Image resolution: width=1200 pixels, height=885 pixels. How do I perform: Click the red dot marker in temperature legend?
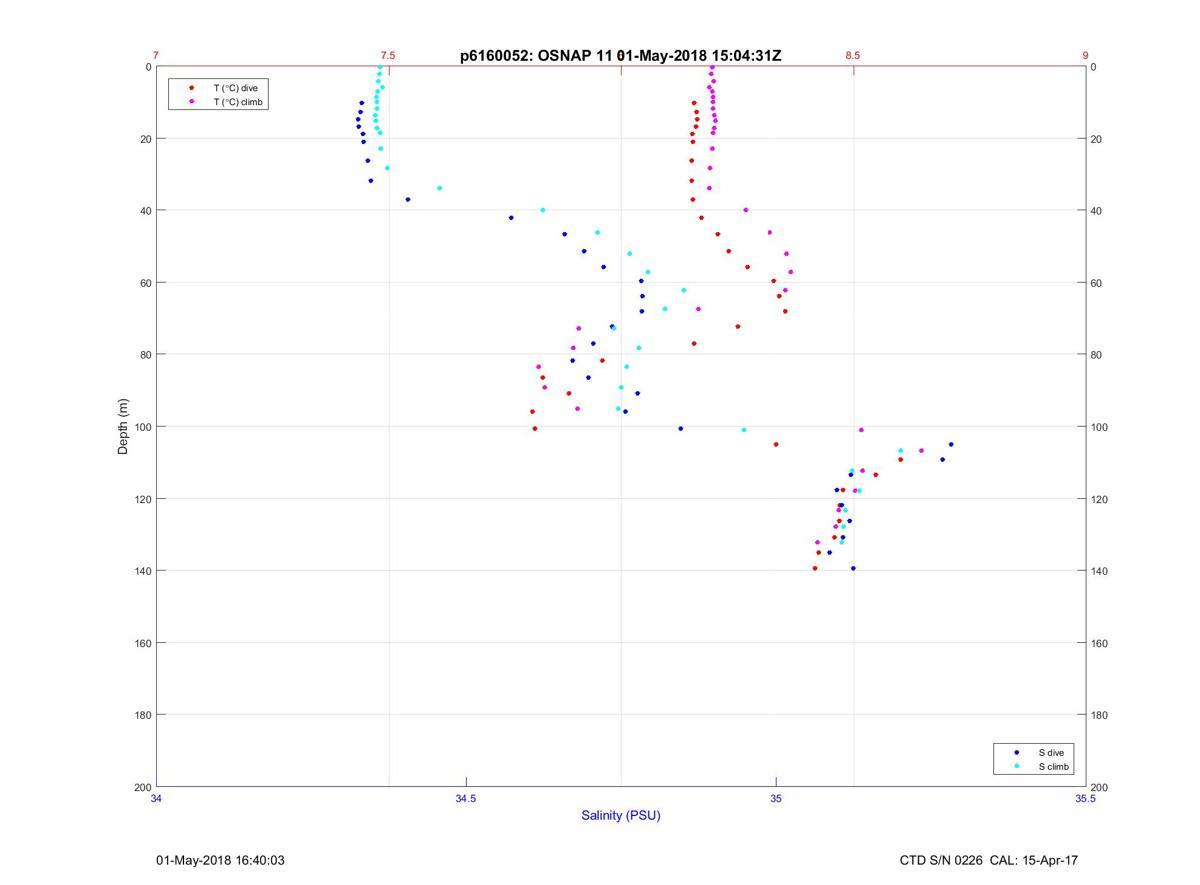(192, 88)
